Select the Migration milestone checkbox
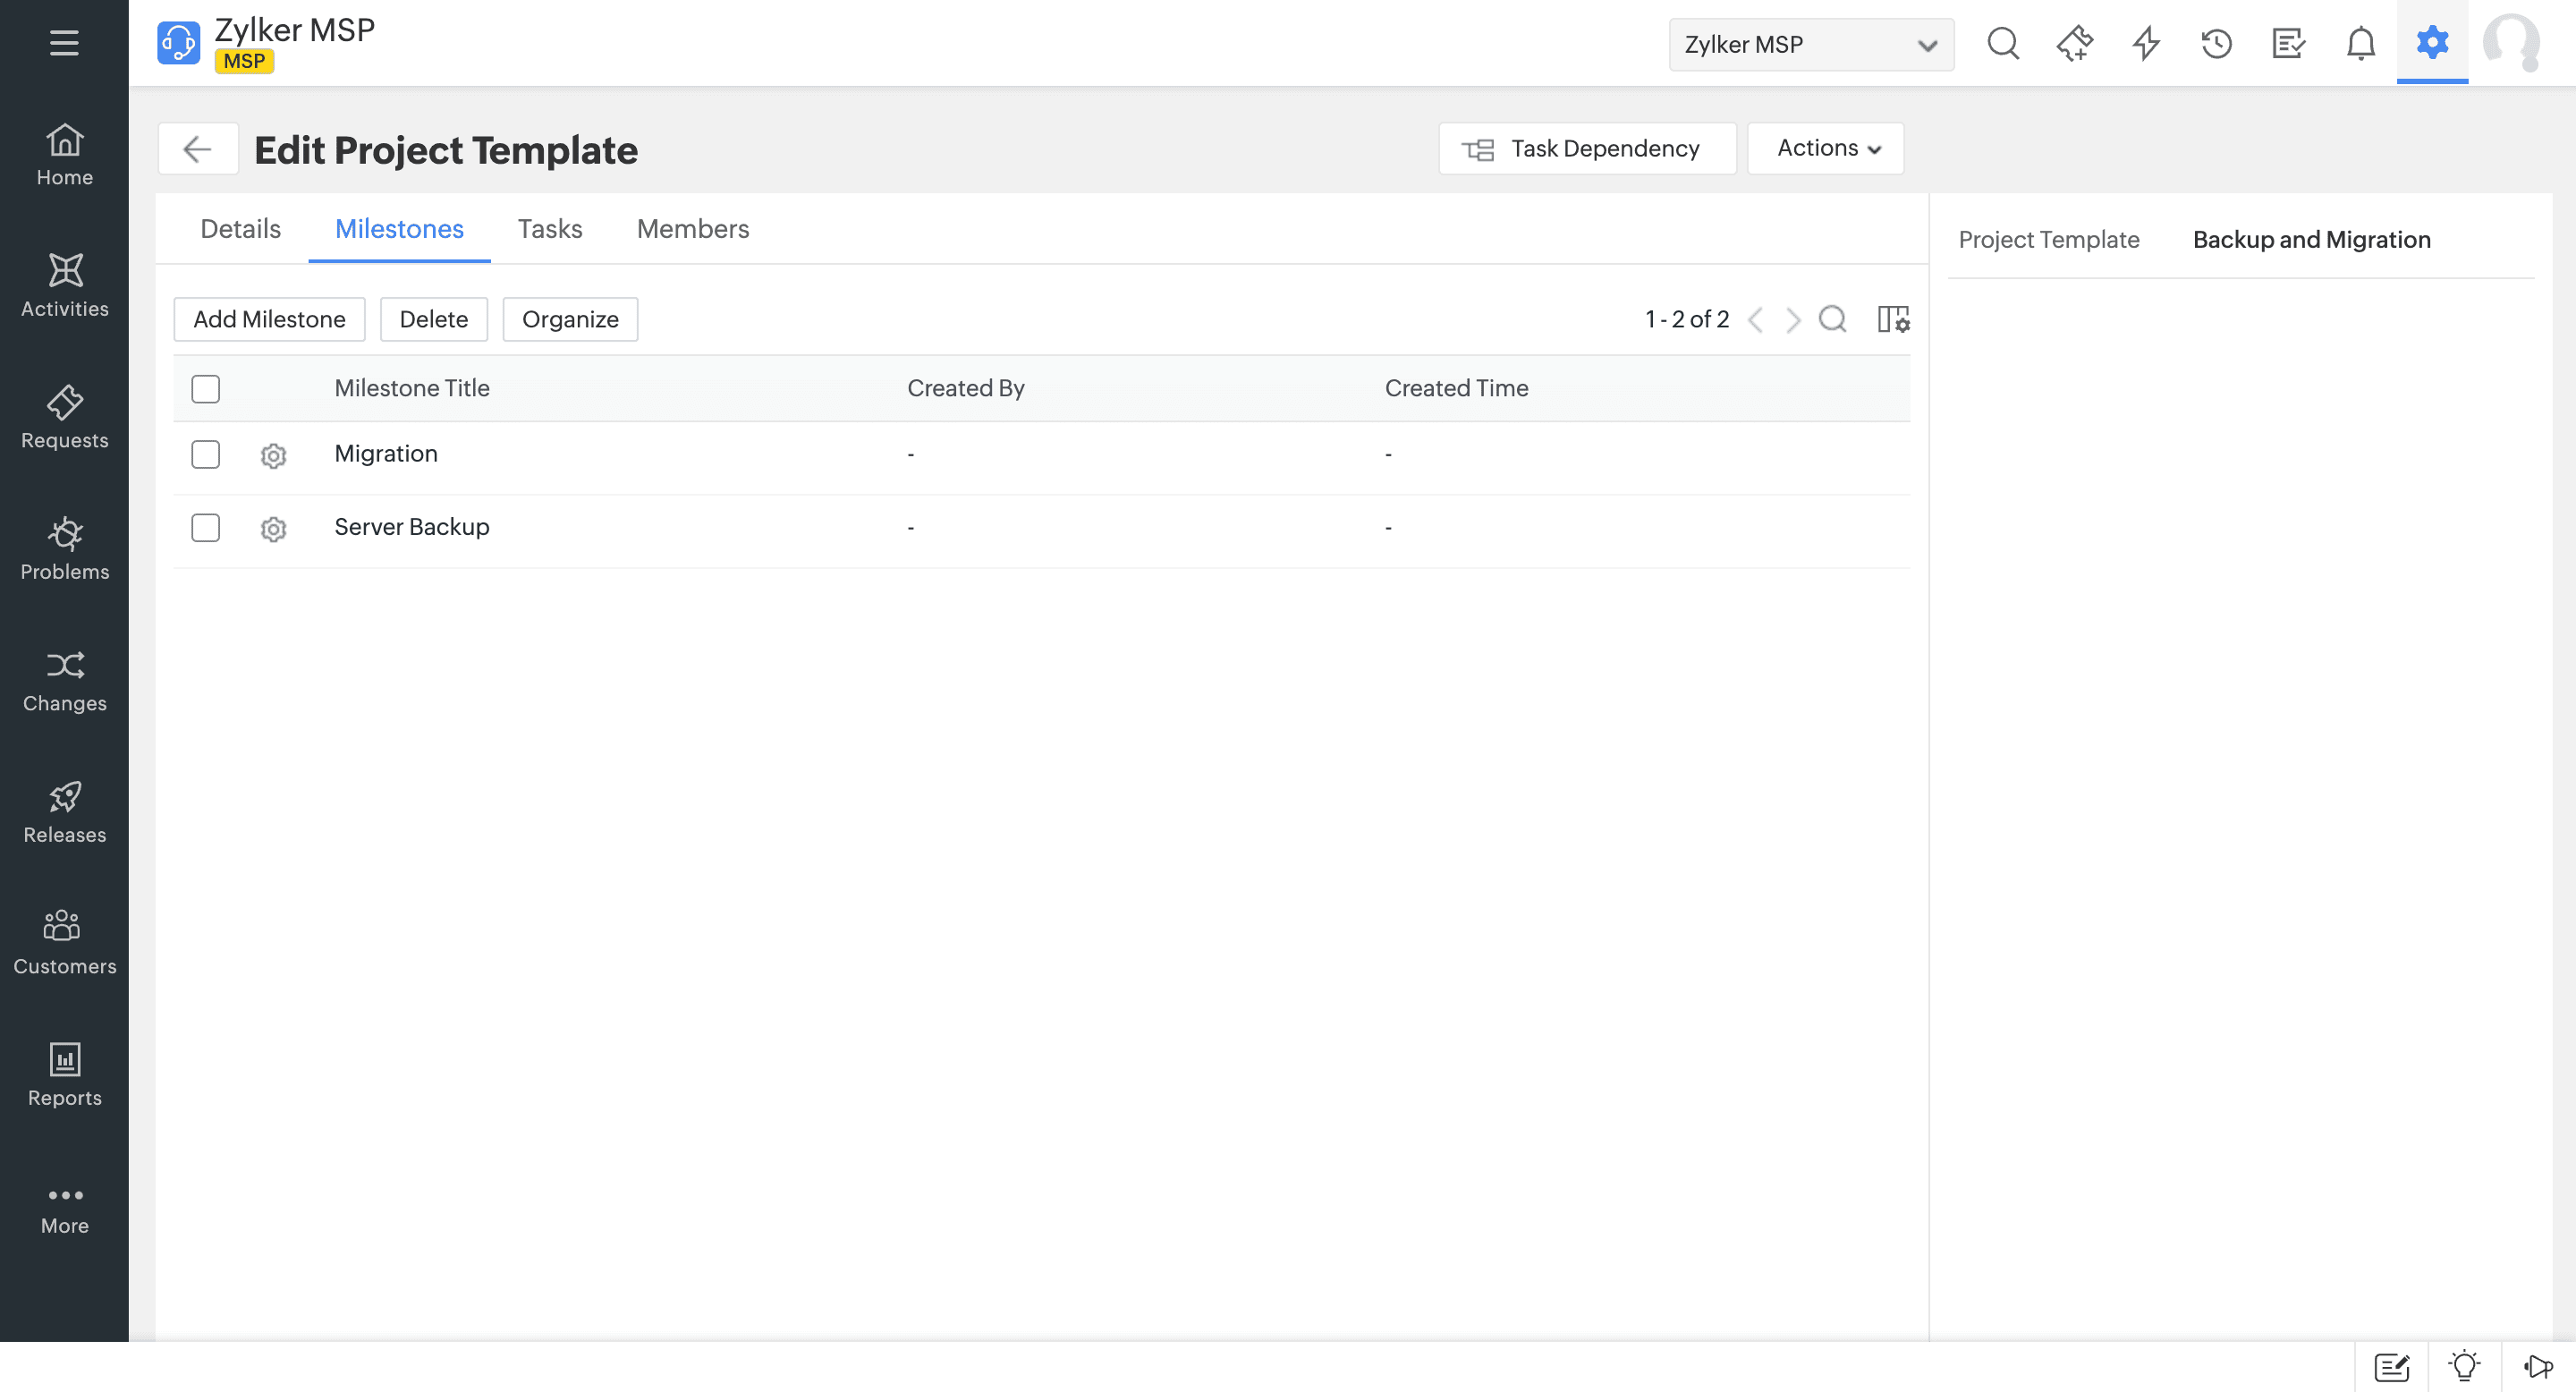Screen dimensions: 2576x1392 tap(205, 454)
